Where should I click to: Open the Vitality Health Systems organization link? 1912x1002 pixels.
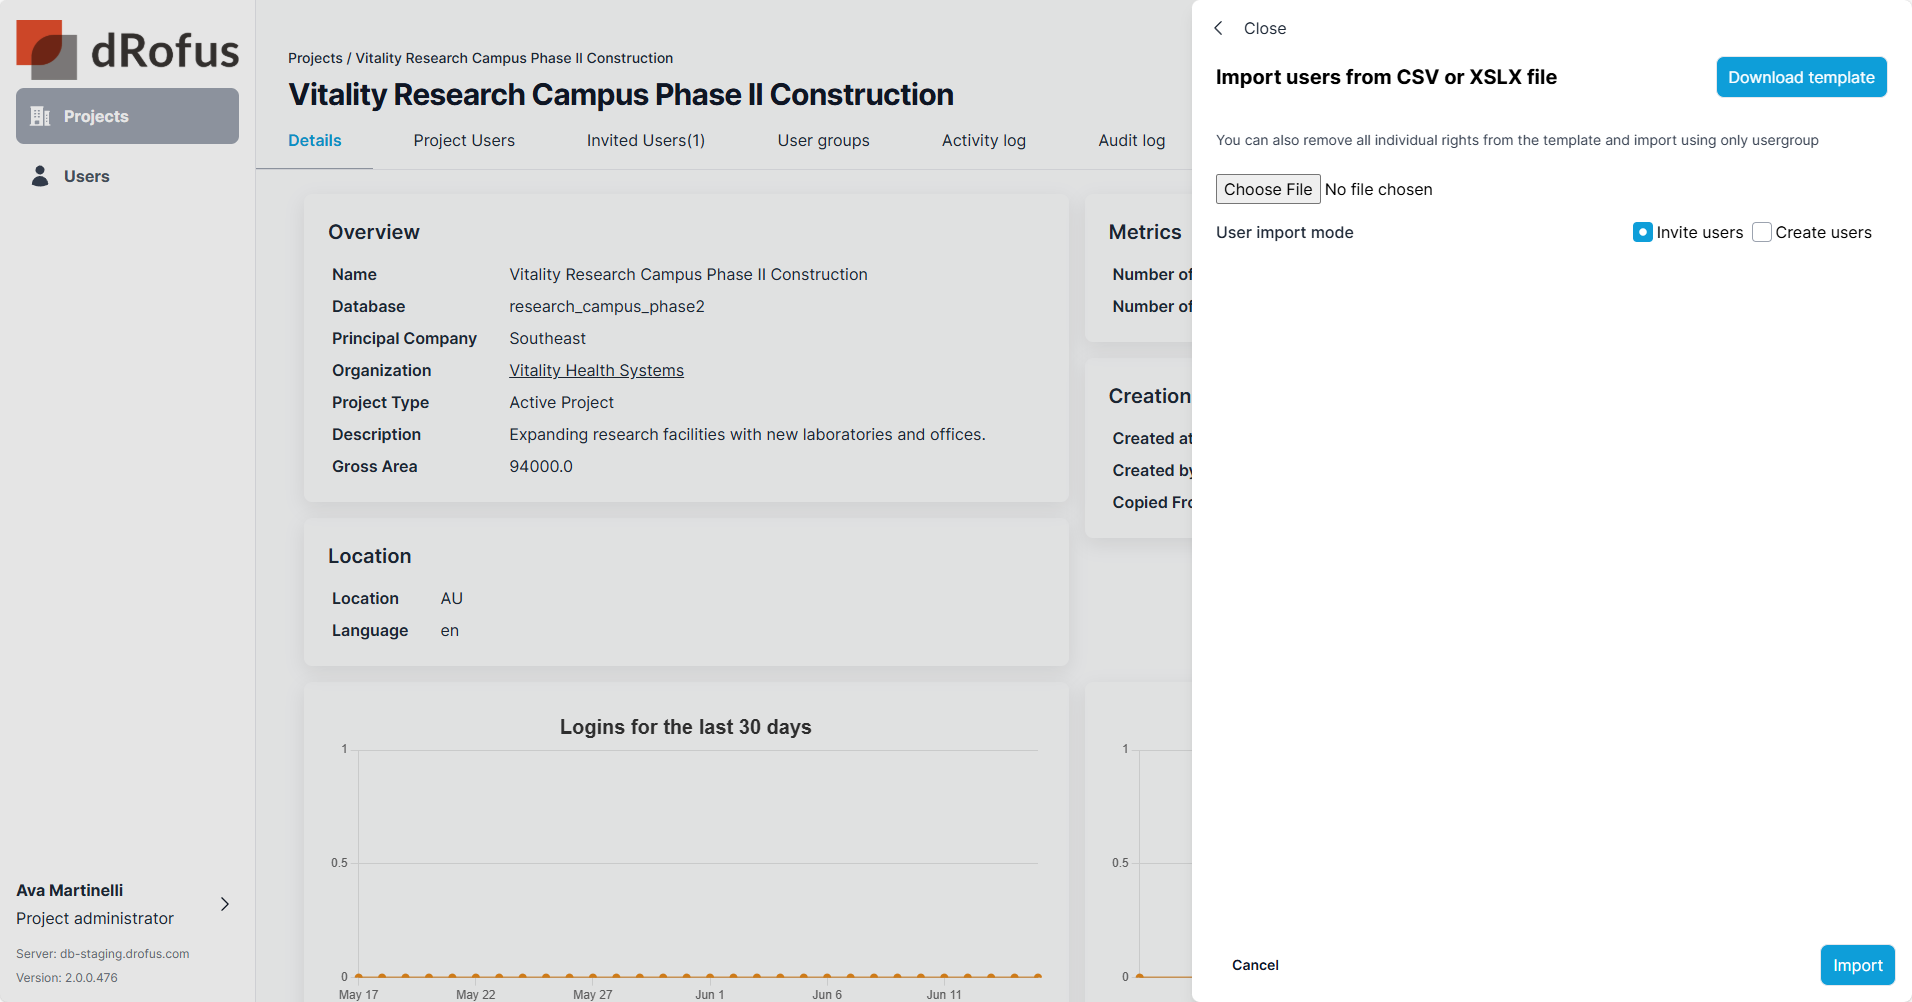point(596,370)
